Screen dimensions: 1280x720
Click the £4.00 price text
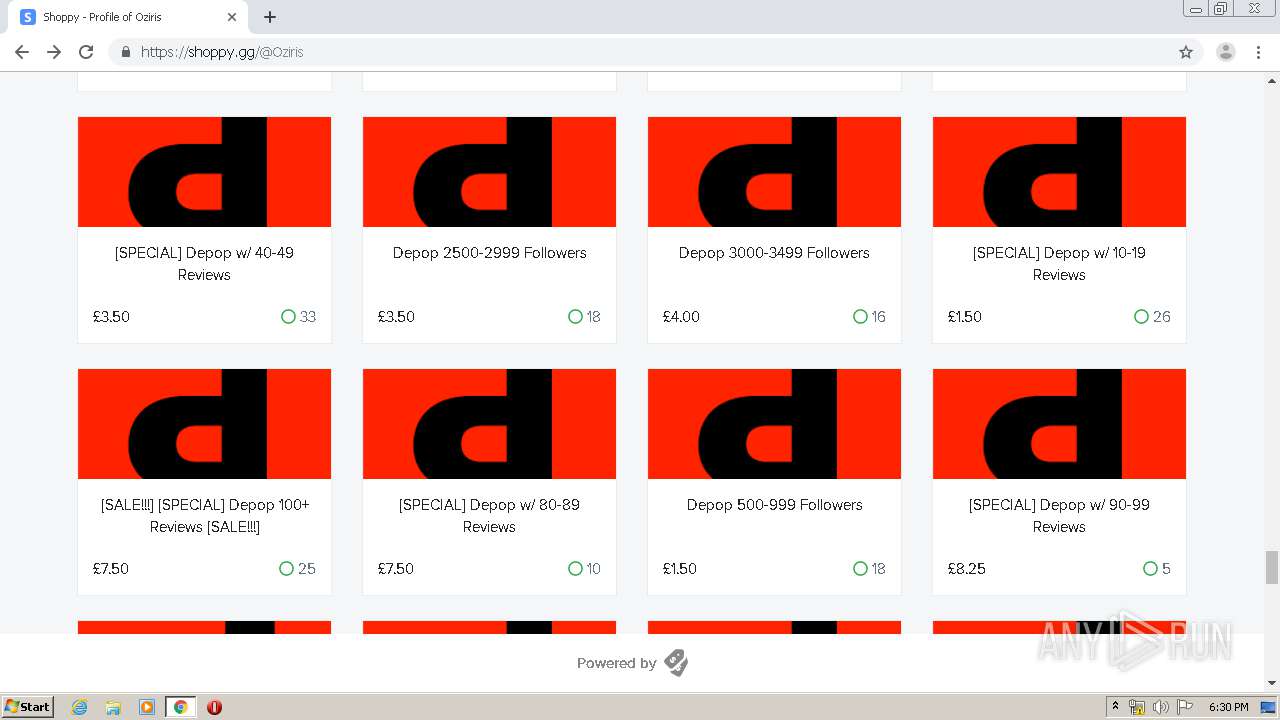click(681, 317)
